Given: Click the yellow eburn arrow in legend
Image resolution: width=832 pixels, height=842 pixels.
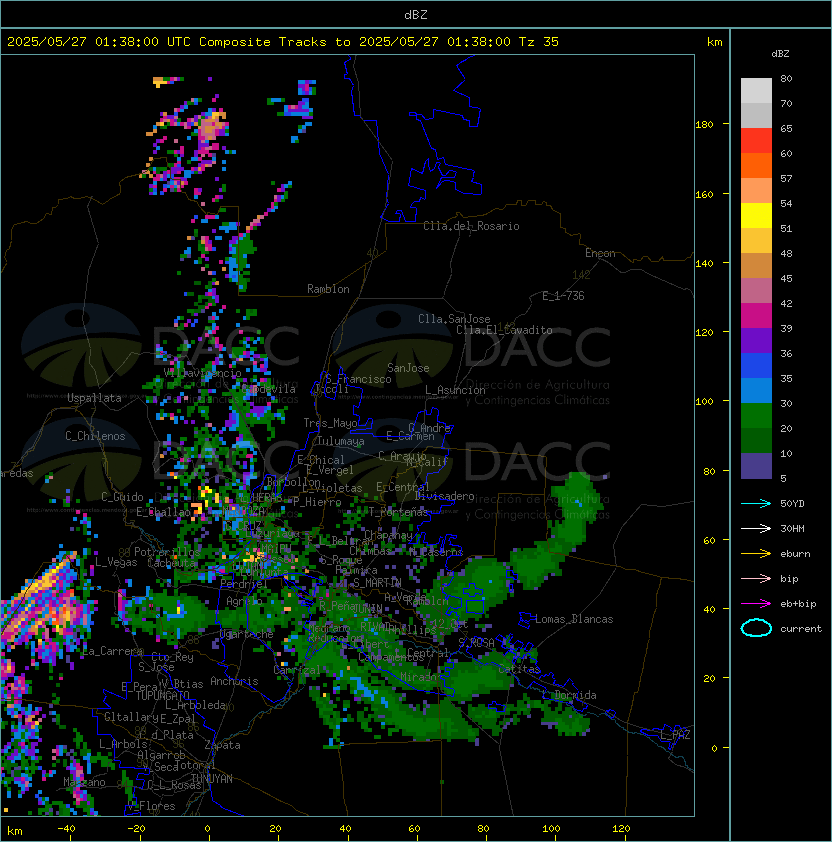Looking at the screenshot, I should [756, 554].
